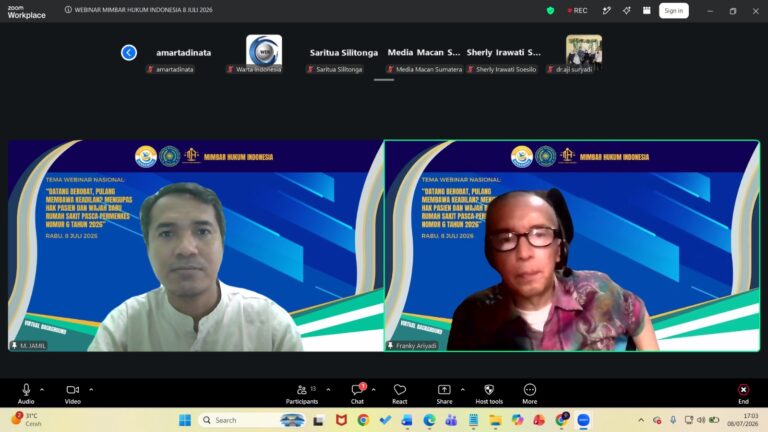
Task: Open the Participants panel
Action: click(x=302, y=394)
